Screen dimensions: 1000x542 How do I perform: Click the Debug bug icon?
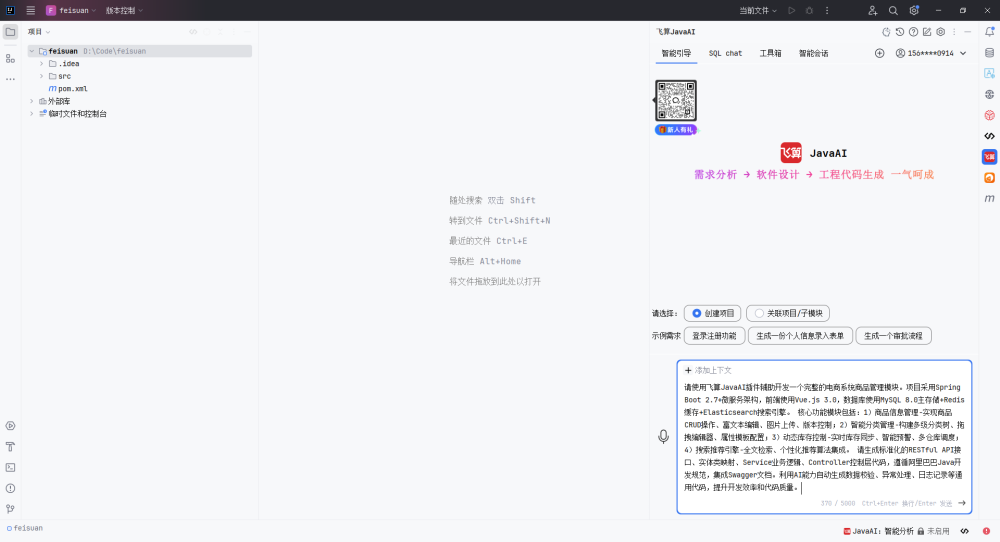[809, 10]
